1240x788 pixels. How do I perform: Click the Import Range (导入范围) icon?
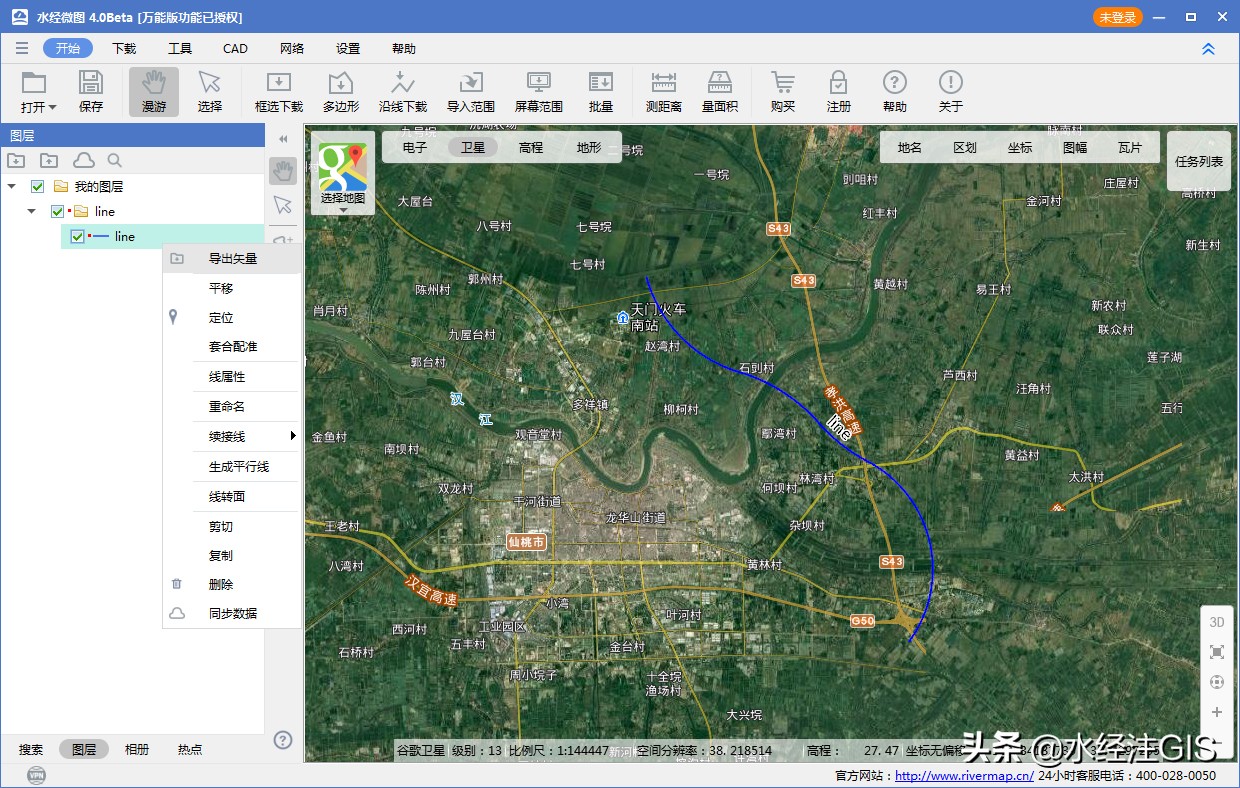point(471,83)
